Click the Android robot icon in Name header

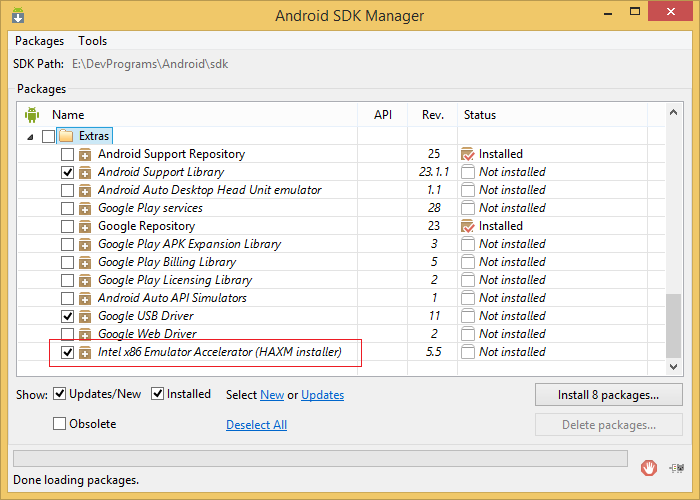(x=32, y=115)
